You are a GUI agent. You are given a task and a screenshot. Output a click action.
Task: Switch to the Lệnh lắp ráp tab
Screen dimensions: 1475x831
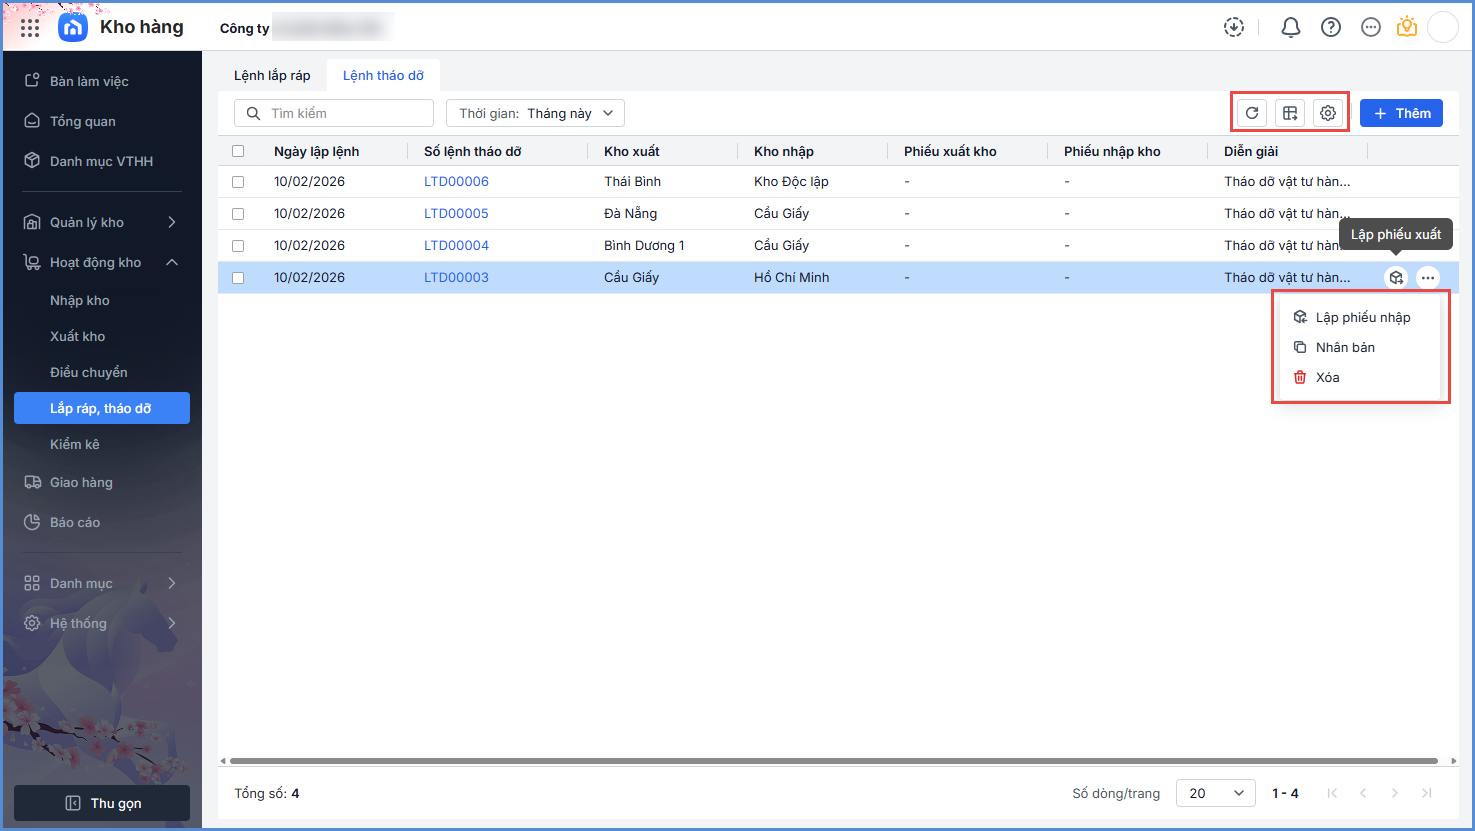[x=272, y=76]
